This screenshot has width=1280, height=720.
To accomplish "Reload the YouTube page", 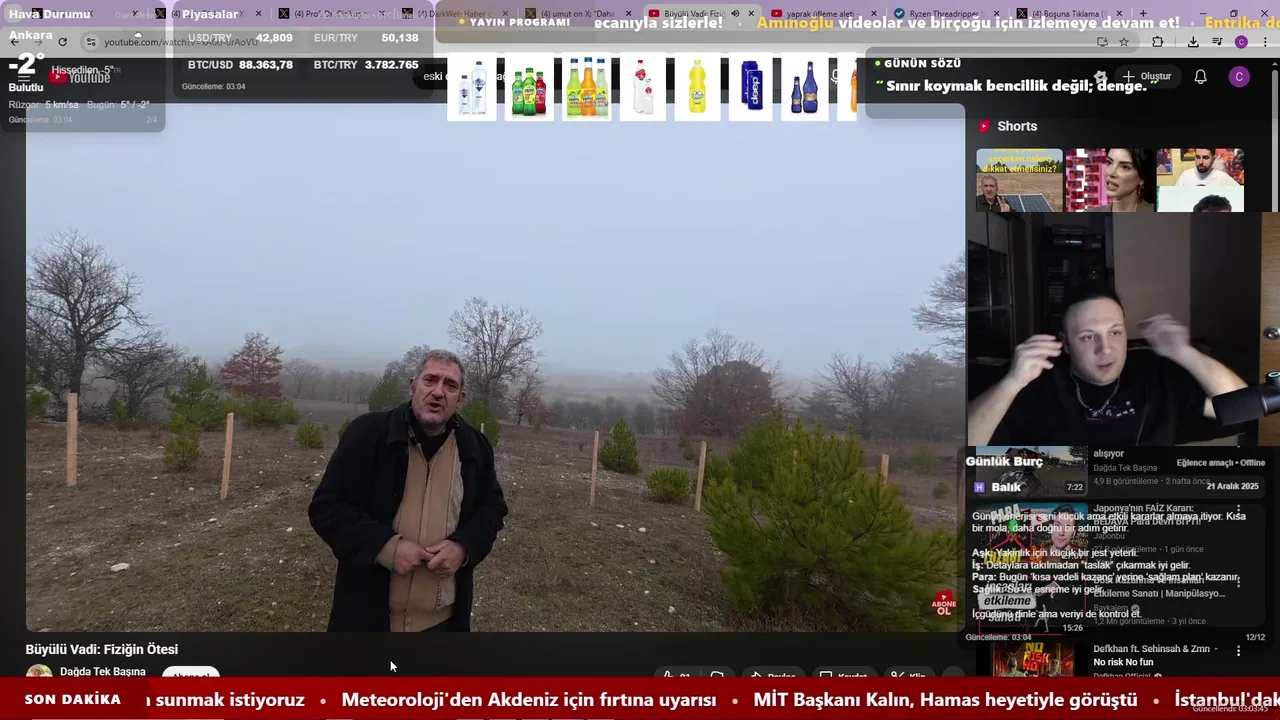I will (x=62, y=42).
